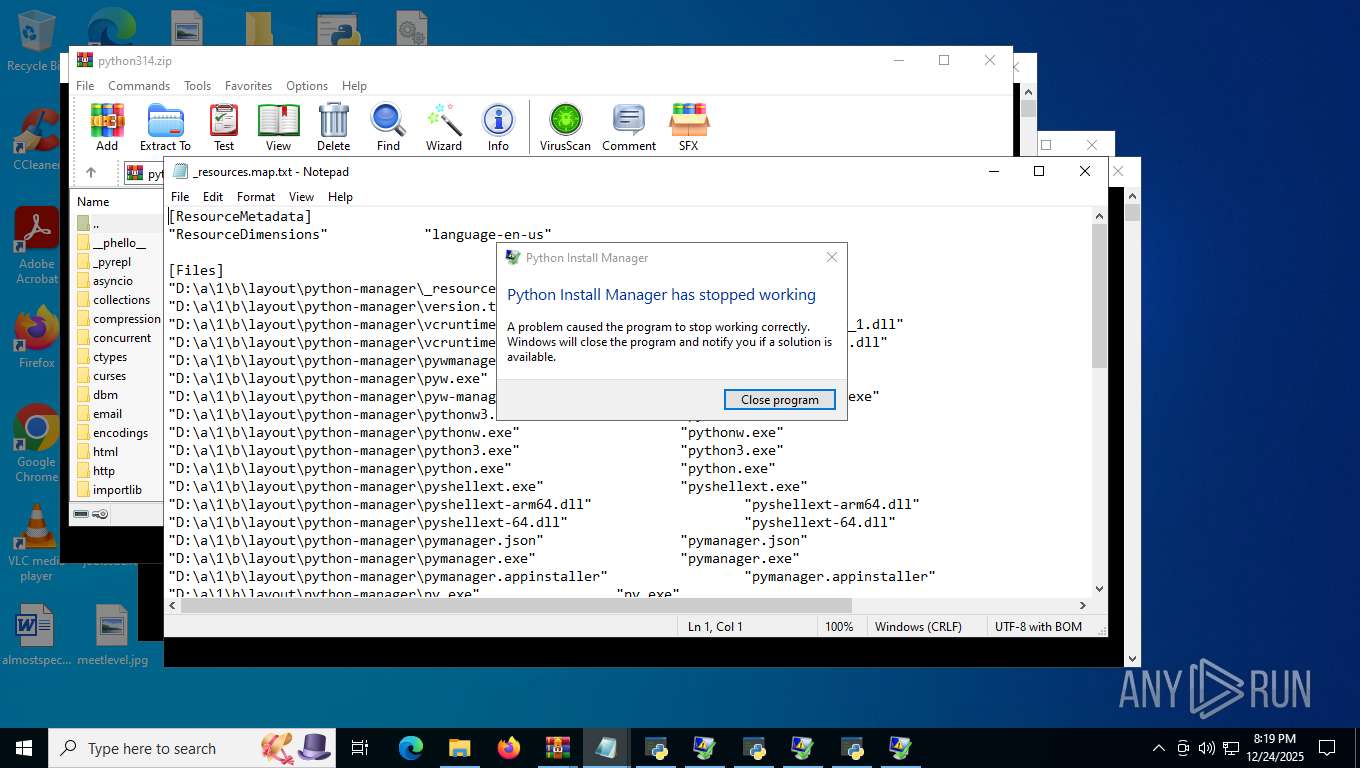Select the dbm folder in WinRAR
Screen dimensions: 1360x768
coord(105,395)
